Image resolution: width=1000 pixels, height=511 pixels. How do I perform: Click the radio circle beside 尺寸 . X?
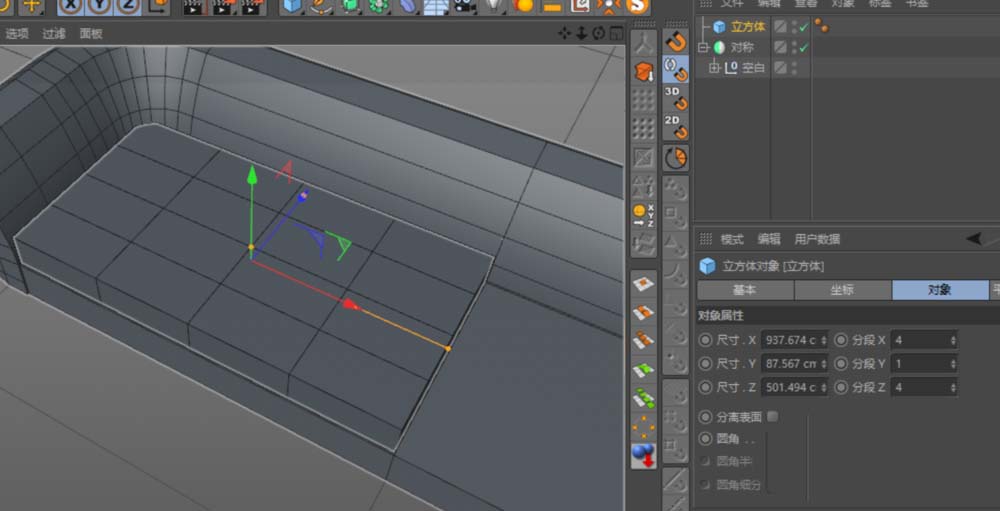706,340
